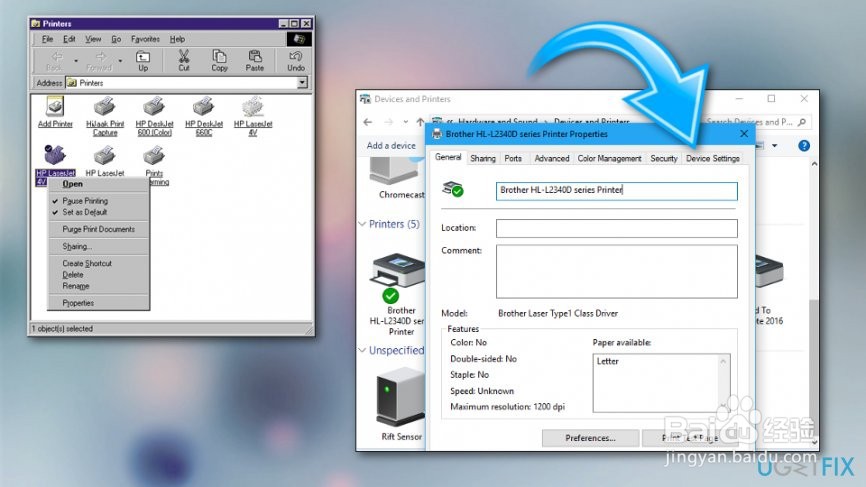Collapse the Printers (5) group

click(x=362, y=224)
